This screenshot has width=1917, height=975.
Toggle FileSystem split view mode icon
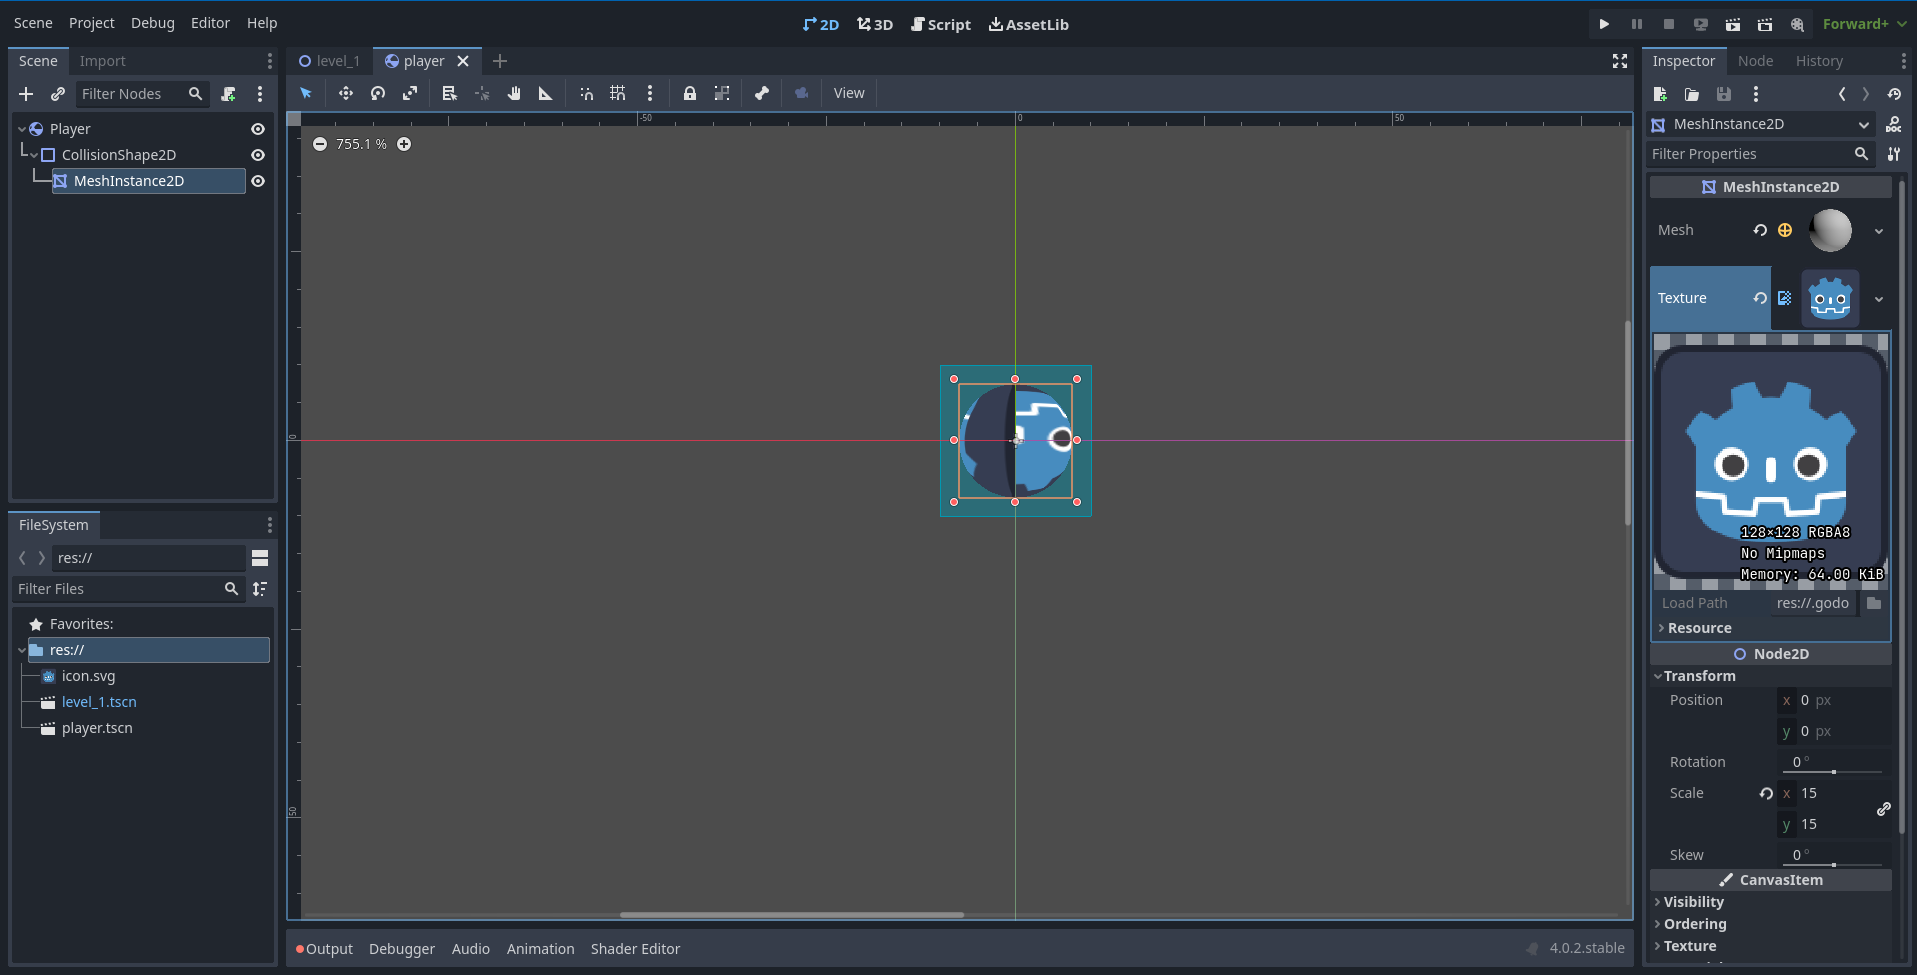pyautogui.click(x=260, y=558)
